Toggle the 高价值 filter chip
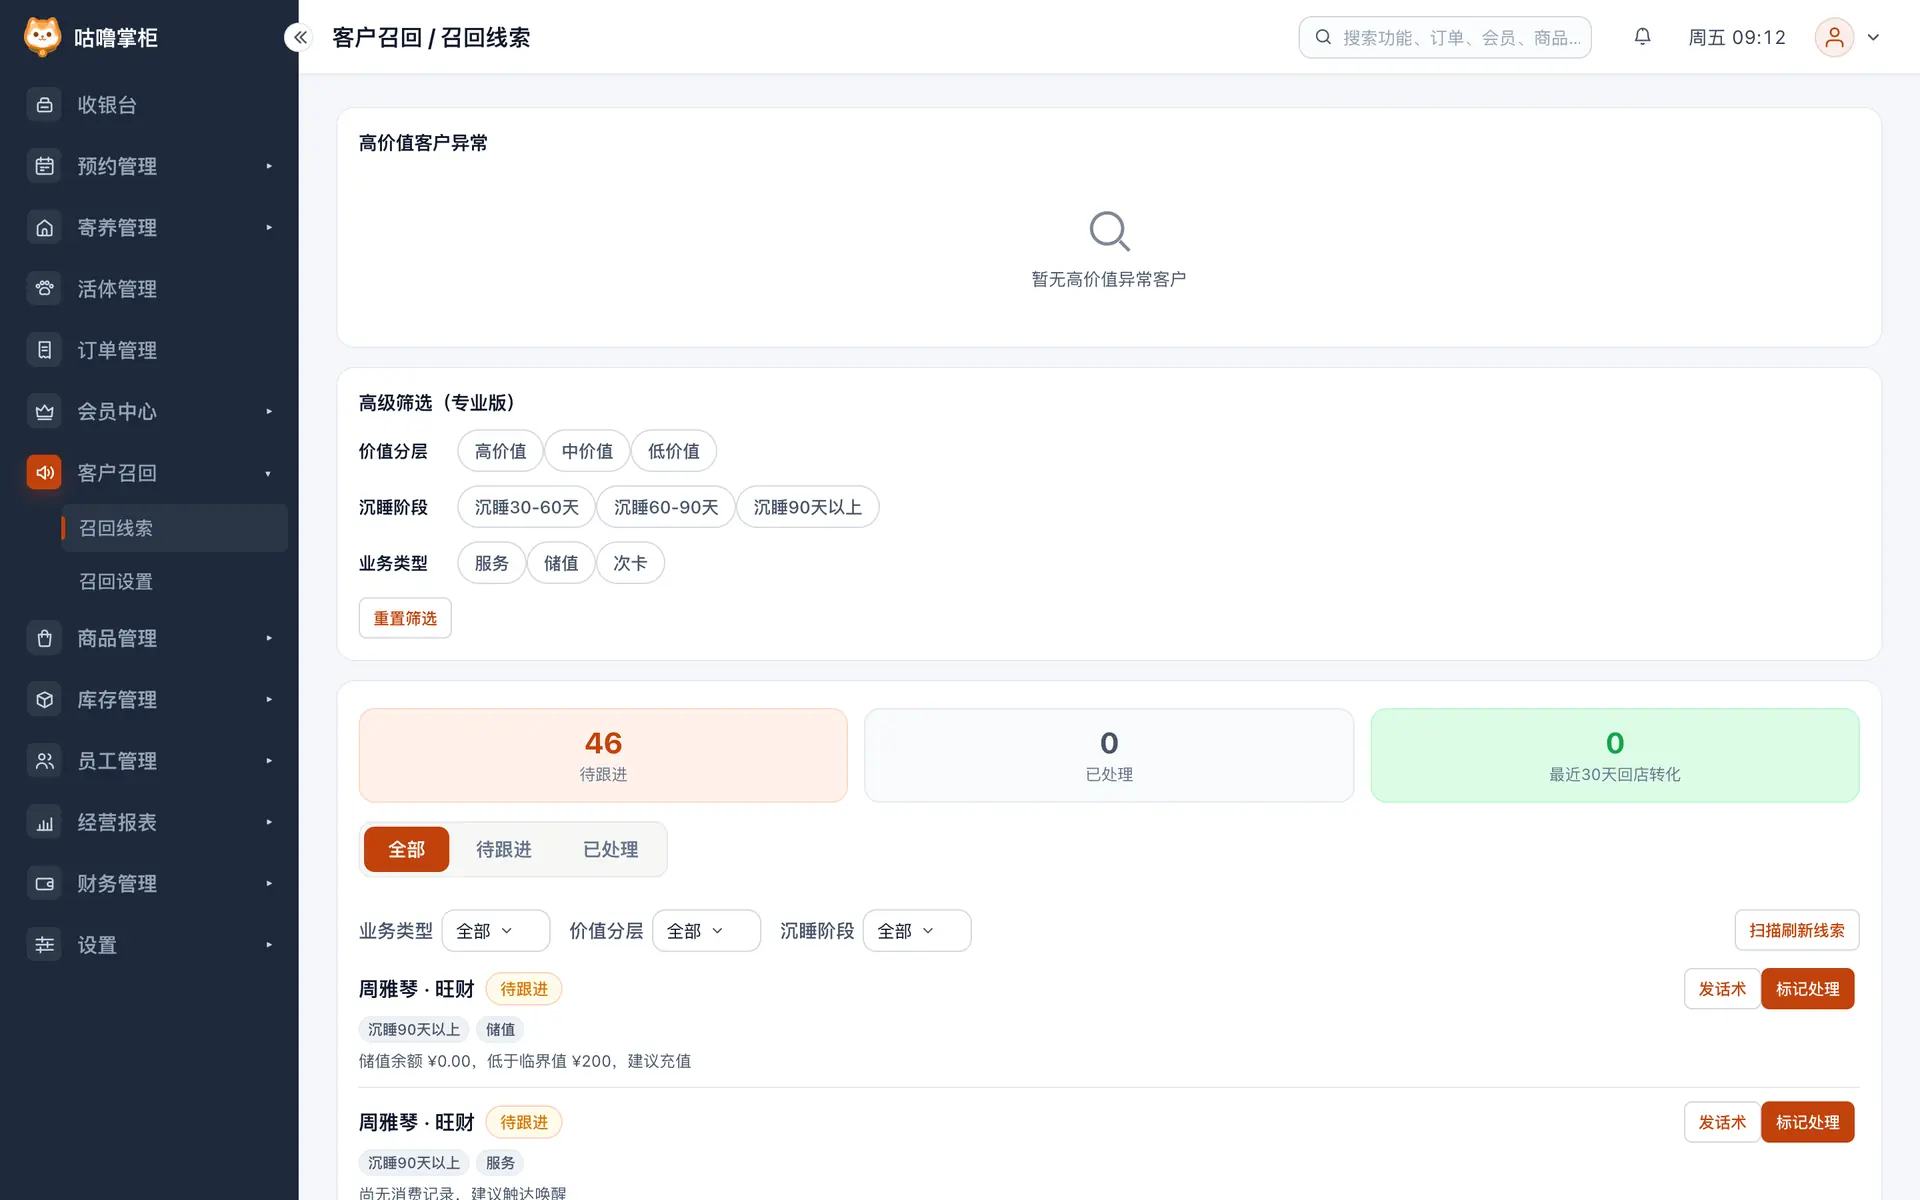This screenshot has width=1920, height=1200. [500, 451]
